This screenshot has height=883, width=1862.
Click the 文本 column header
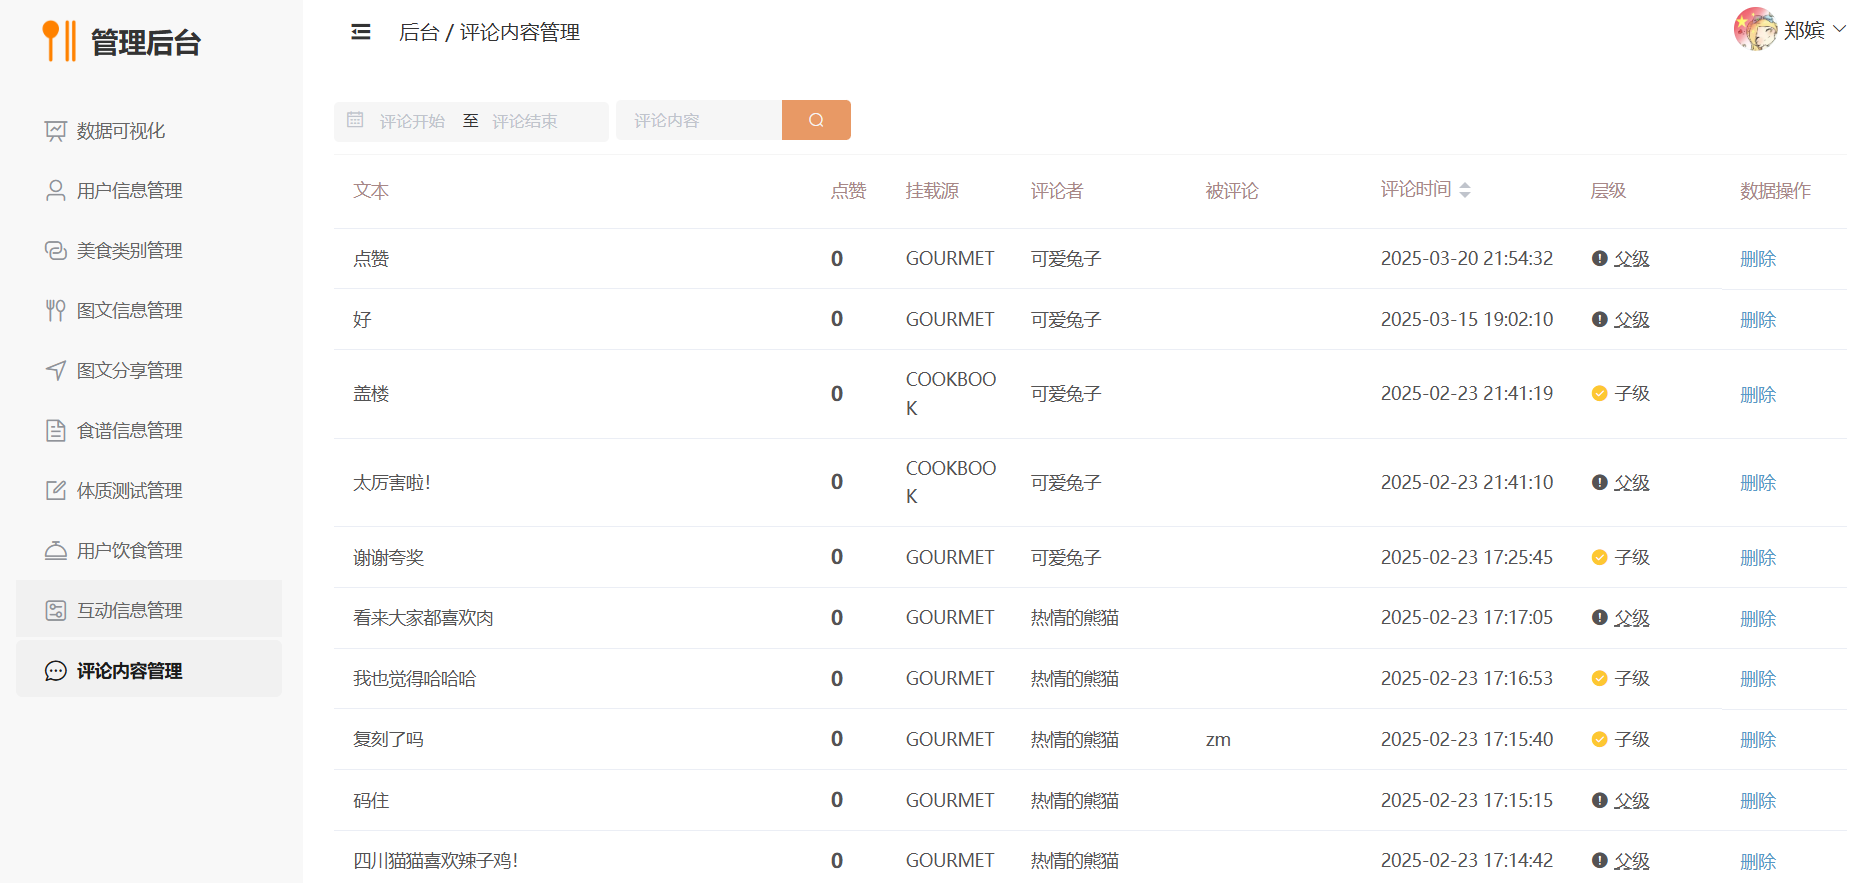click(371, 191)
